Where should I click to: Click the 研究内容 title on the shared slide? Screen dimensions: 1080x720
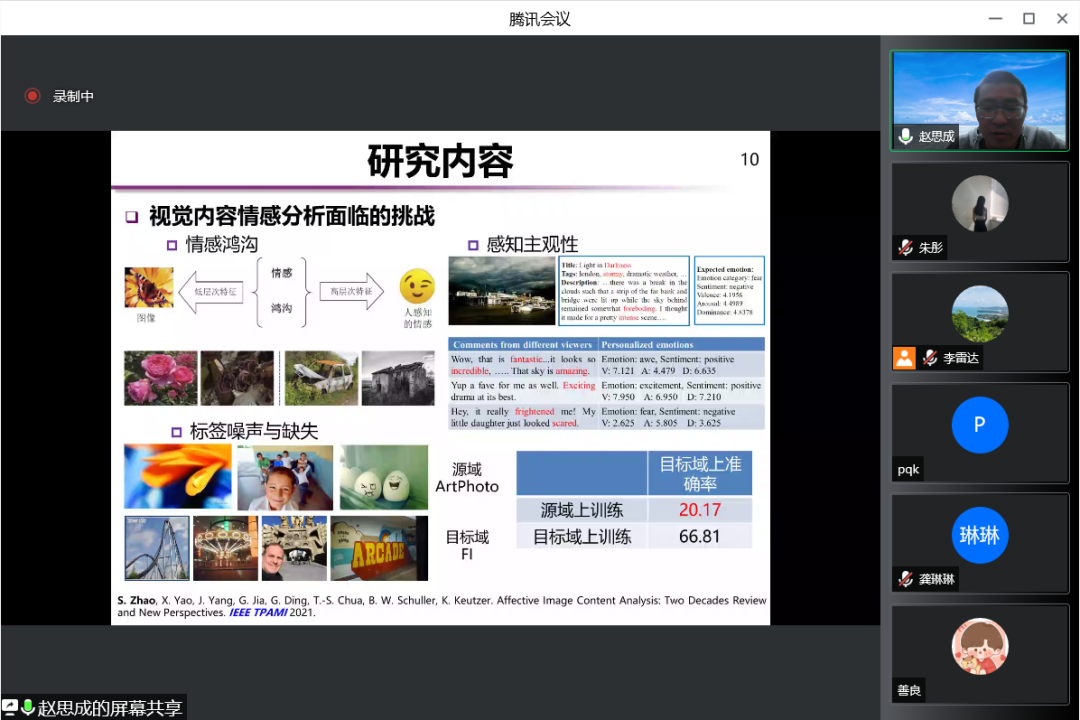pos(440,161)
